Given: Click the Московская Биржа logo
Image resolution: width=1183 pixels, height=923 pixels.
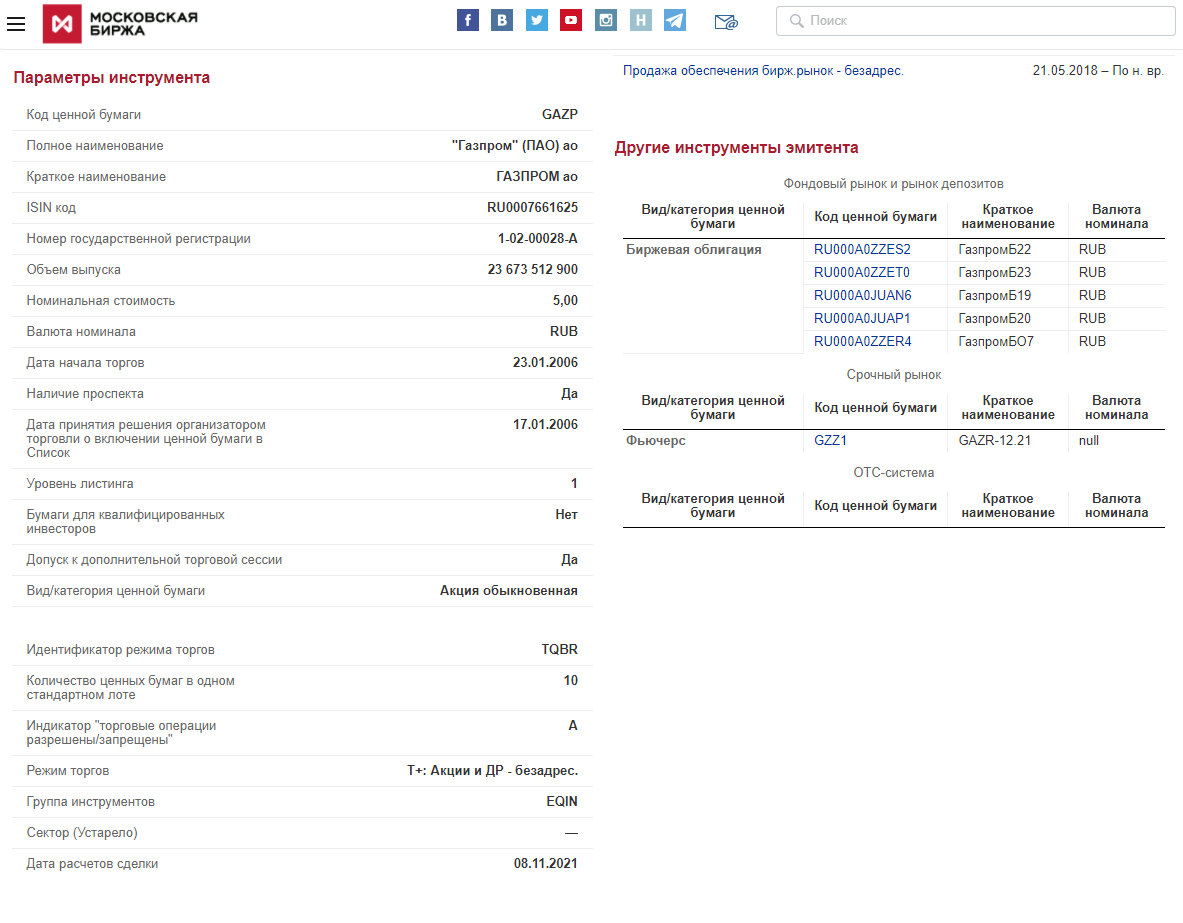Looking at the screenshot, I should [x=120, y=24].
